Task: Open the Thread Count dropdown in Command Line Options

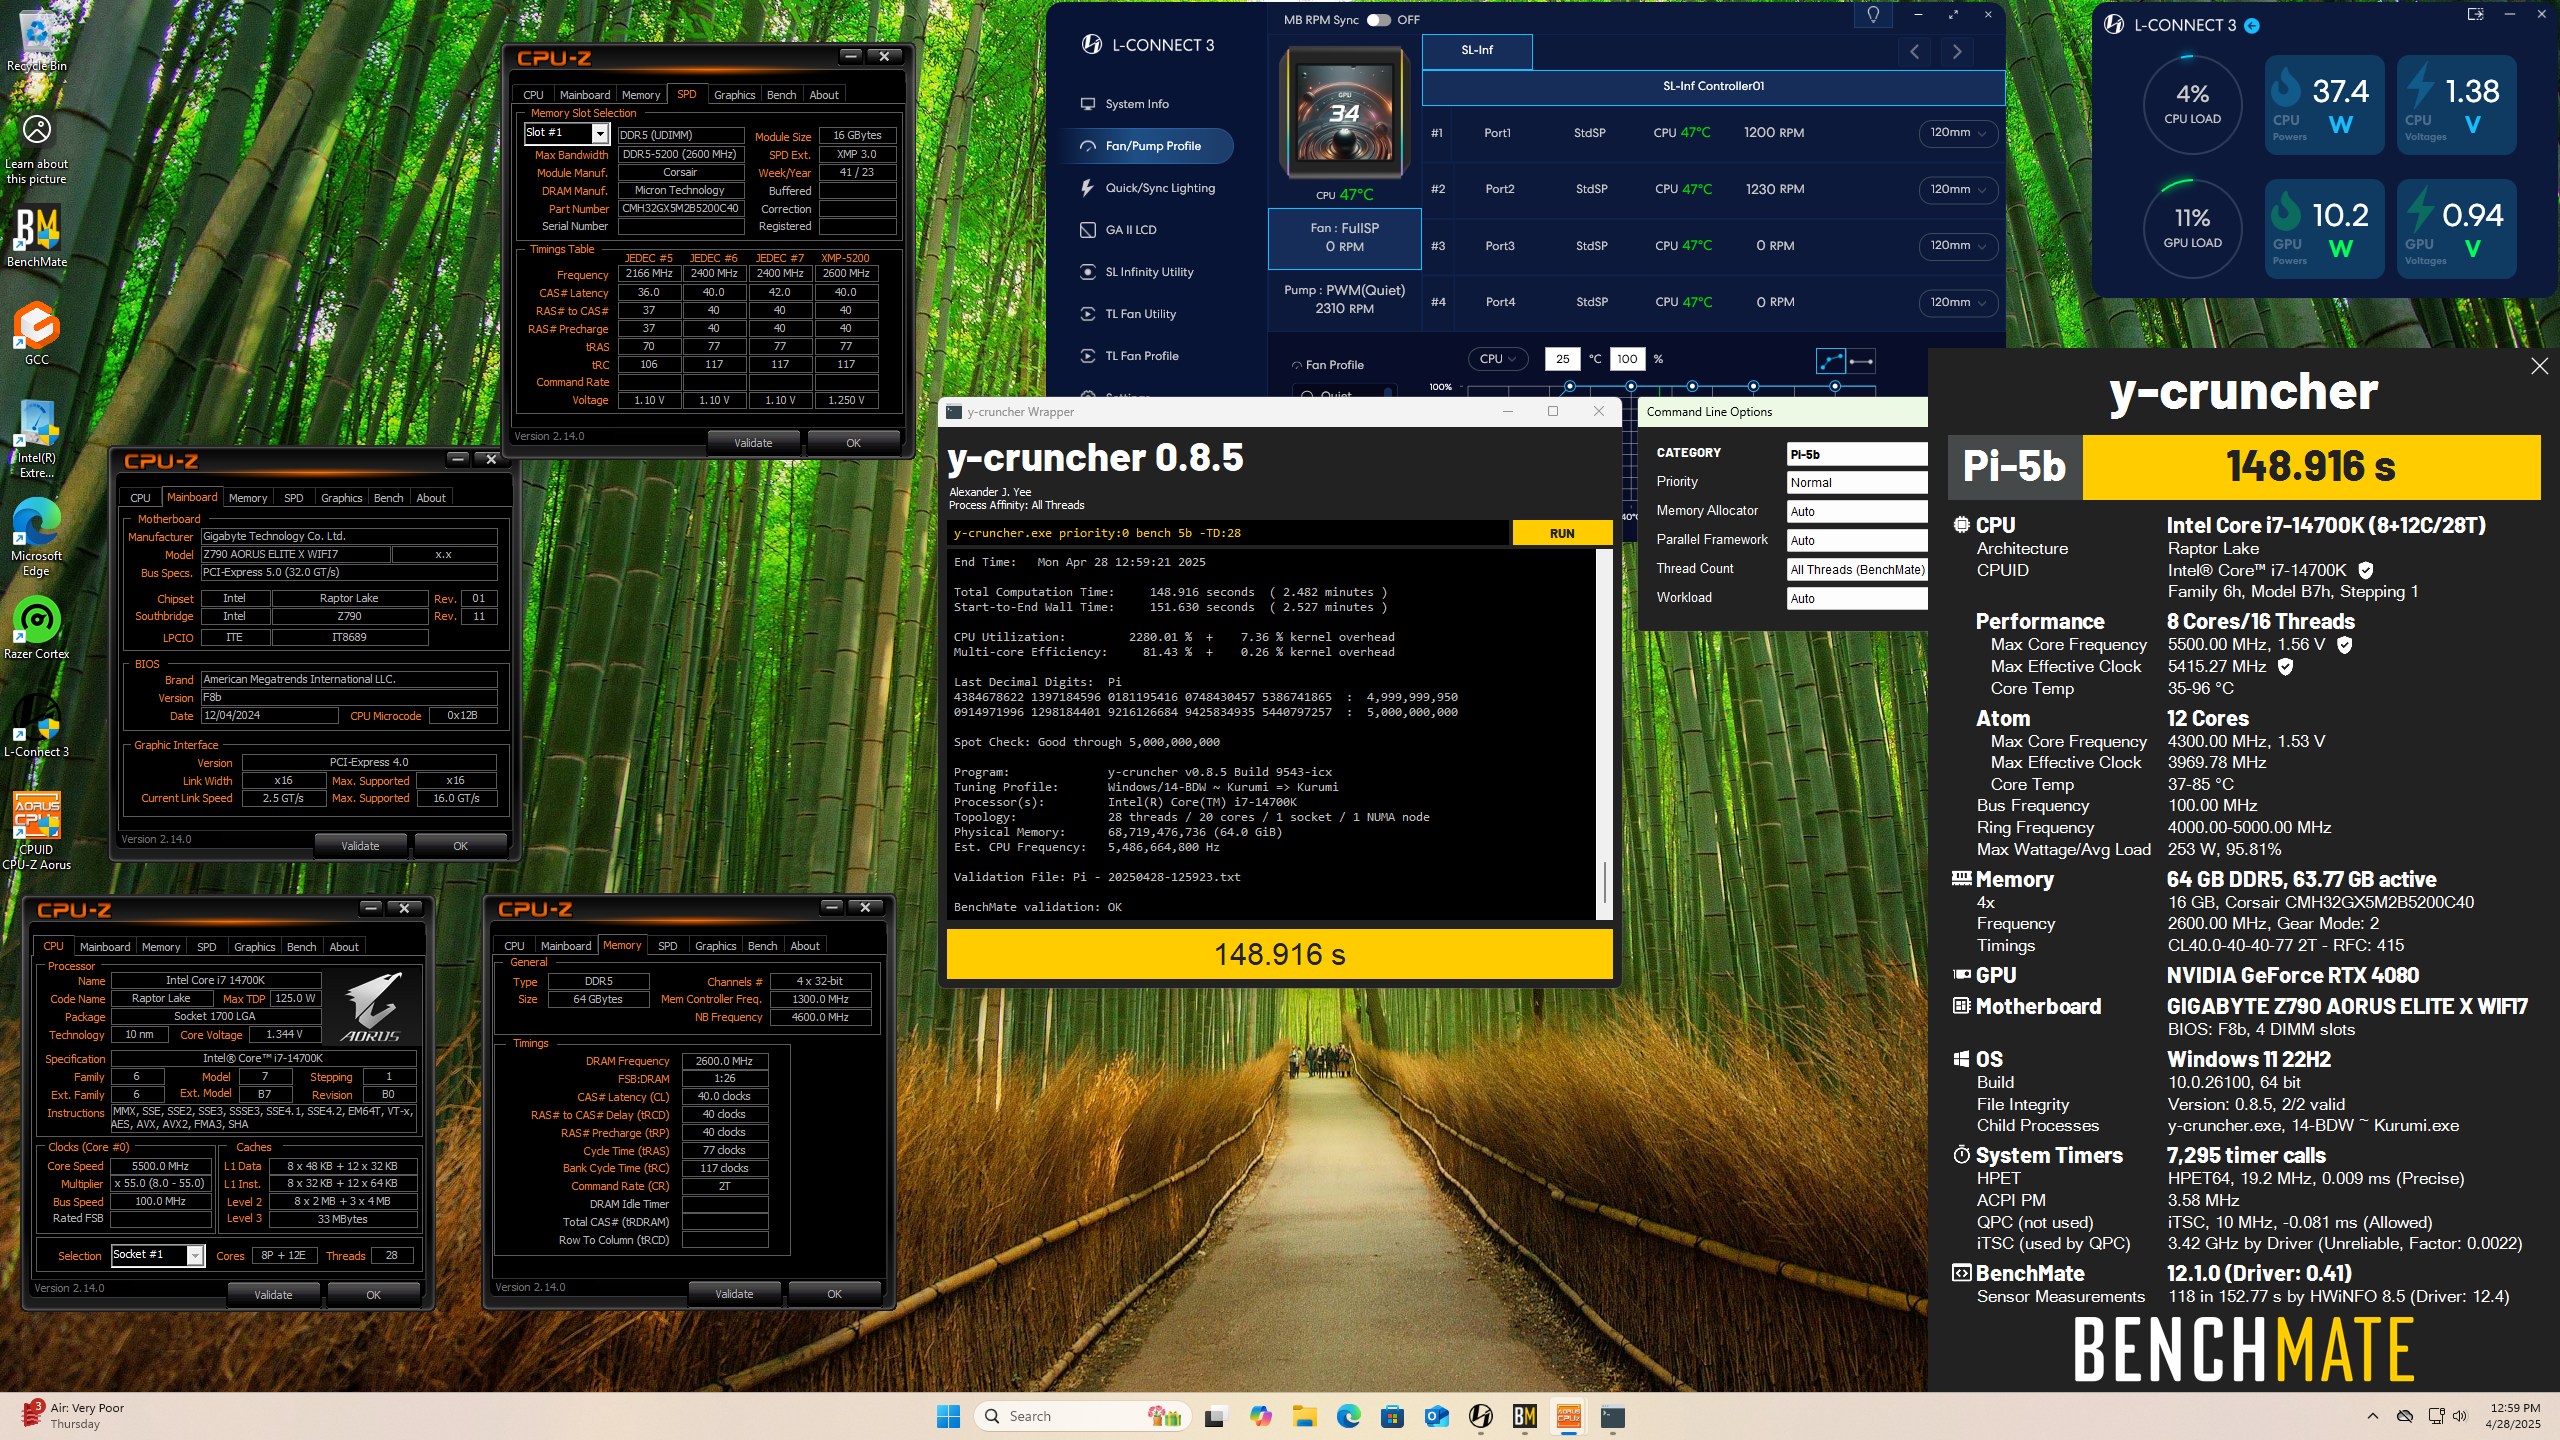Action: click(1857, 570)
